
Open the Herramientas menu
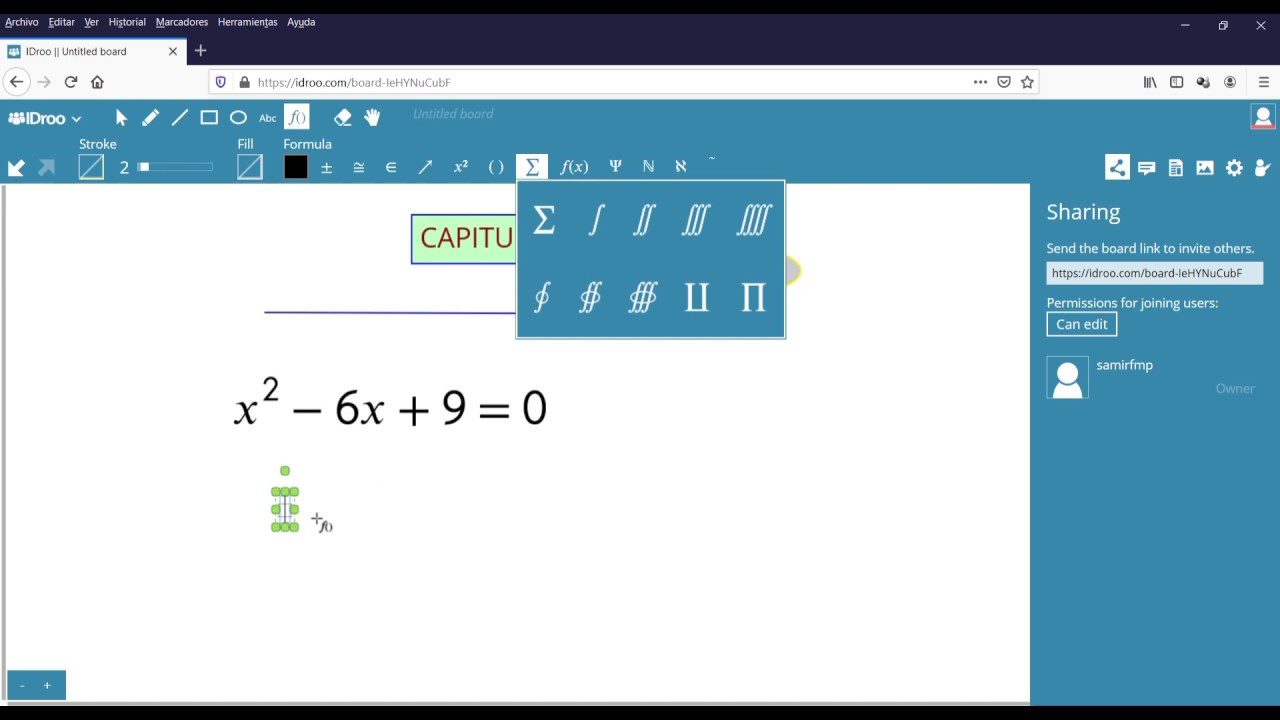point(248,22)
